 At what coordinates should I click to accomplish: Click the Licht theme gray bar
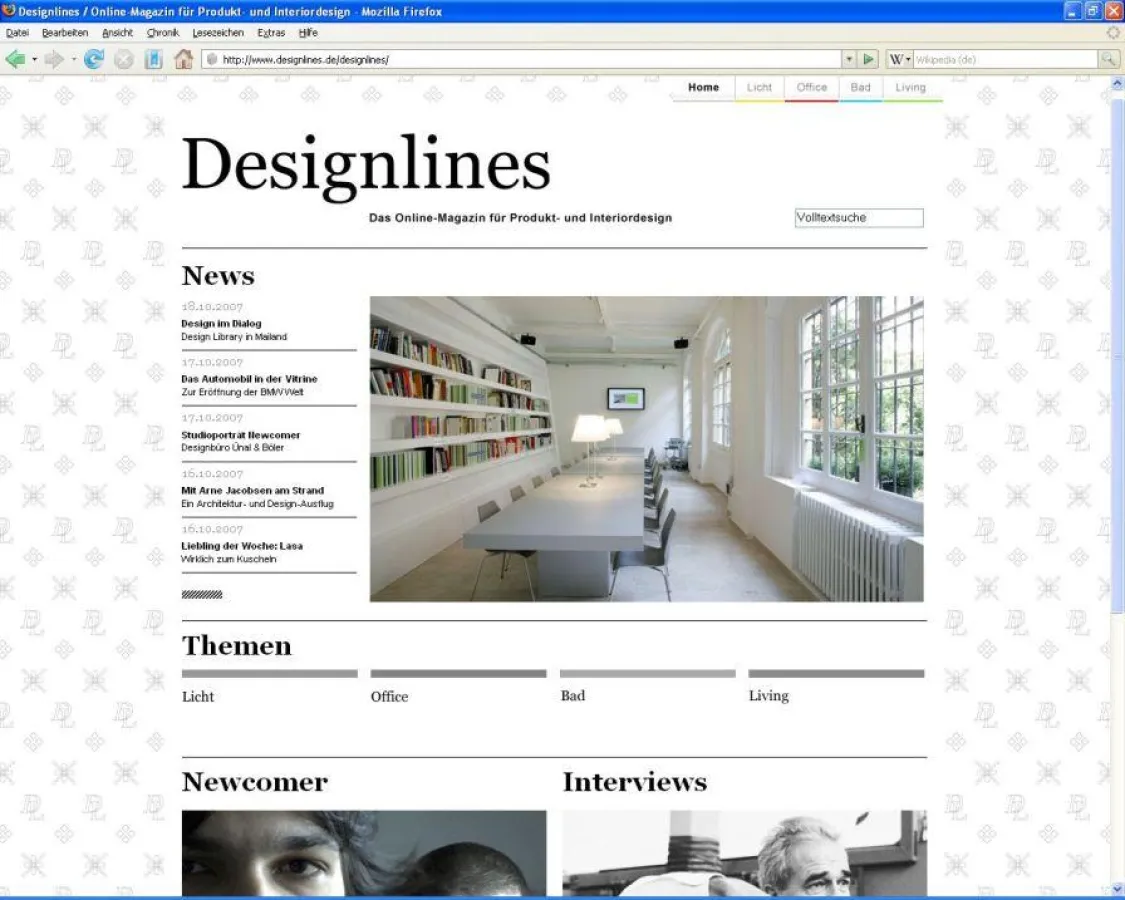point(269,674)
